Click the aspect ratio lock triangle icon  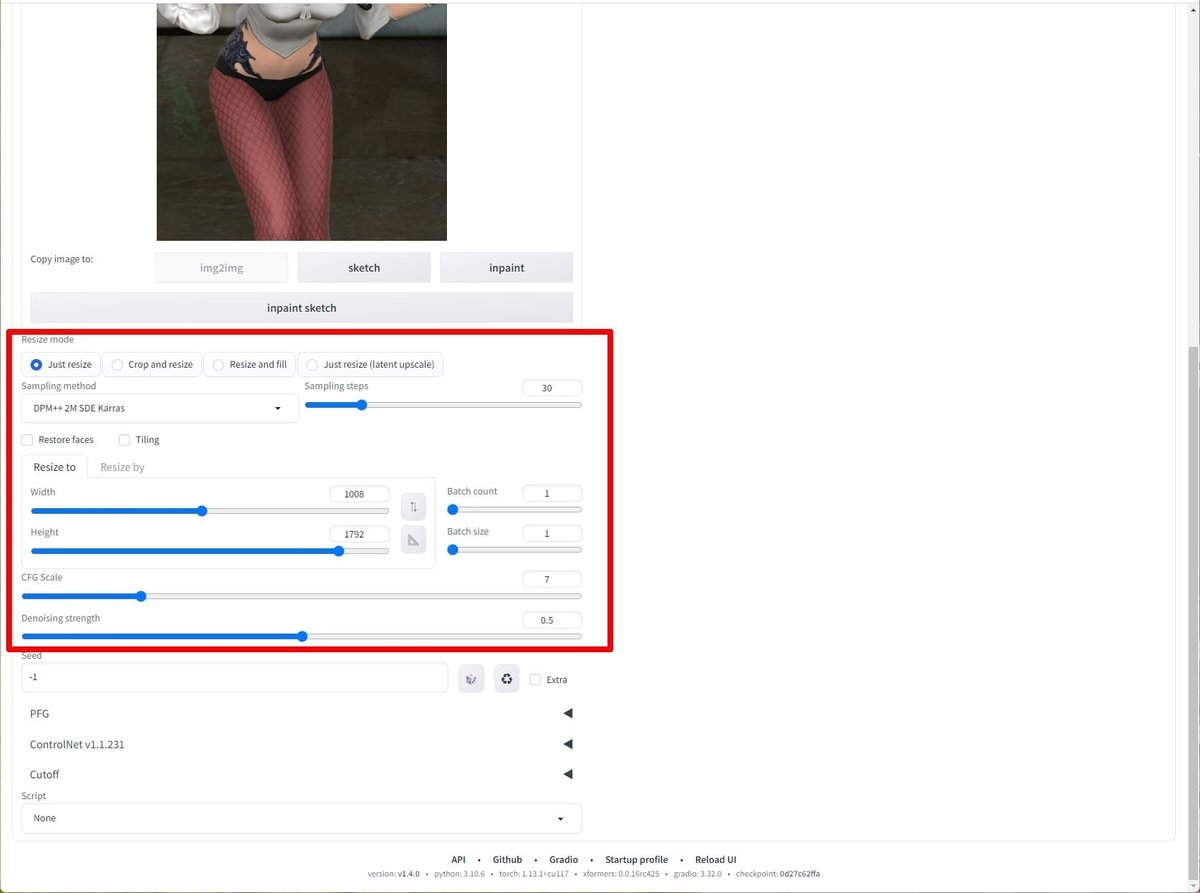point(413,540)
